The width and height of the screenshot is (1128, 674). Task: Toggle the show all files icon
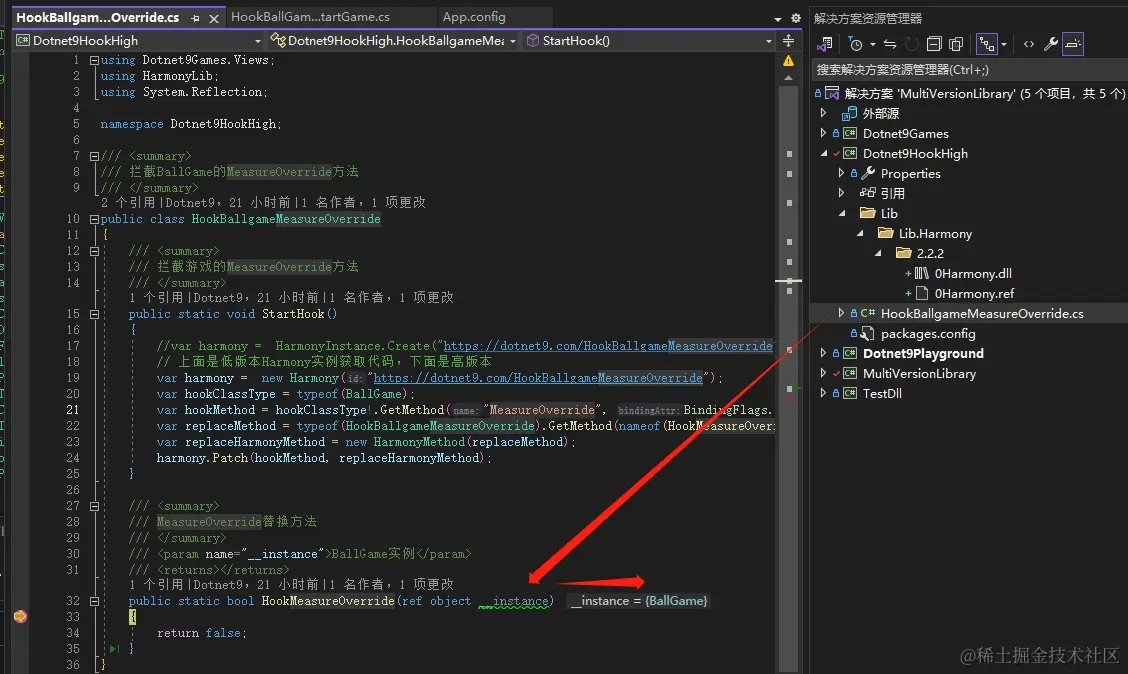coord(955,45)
